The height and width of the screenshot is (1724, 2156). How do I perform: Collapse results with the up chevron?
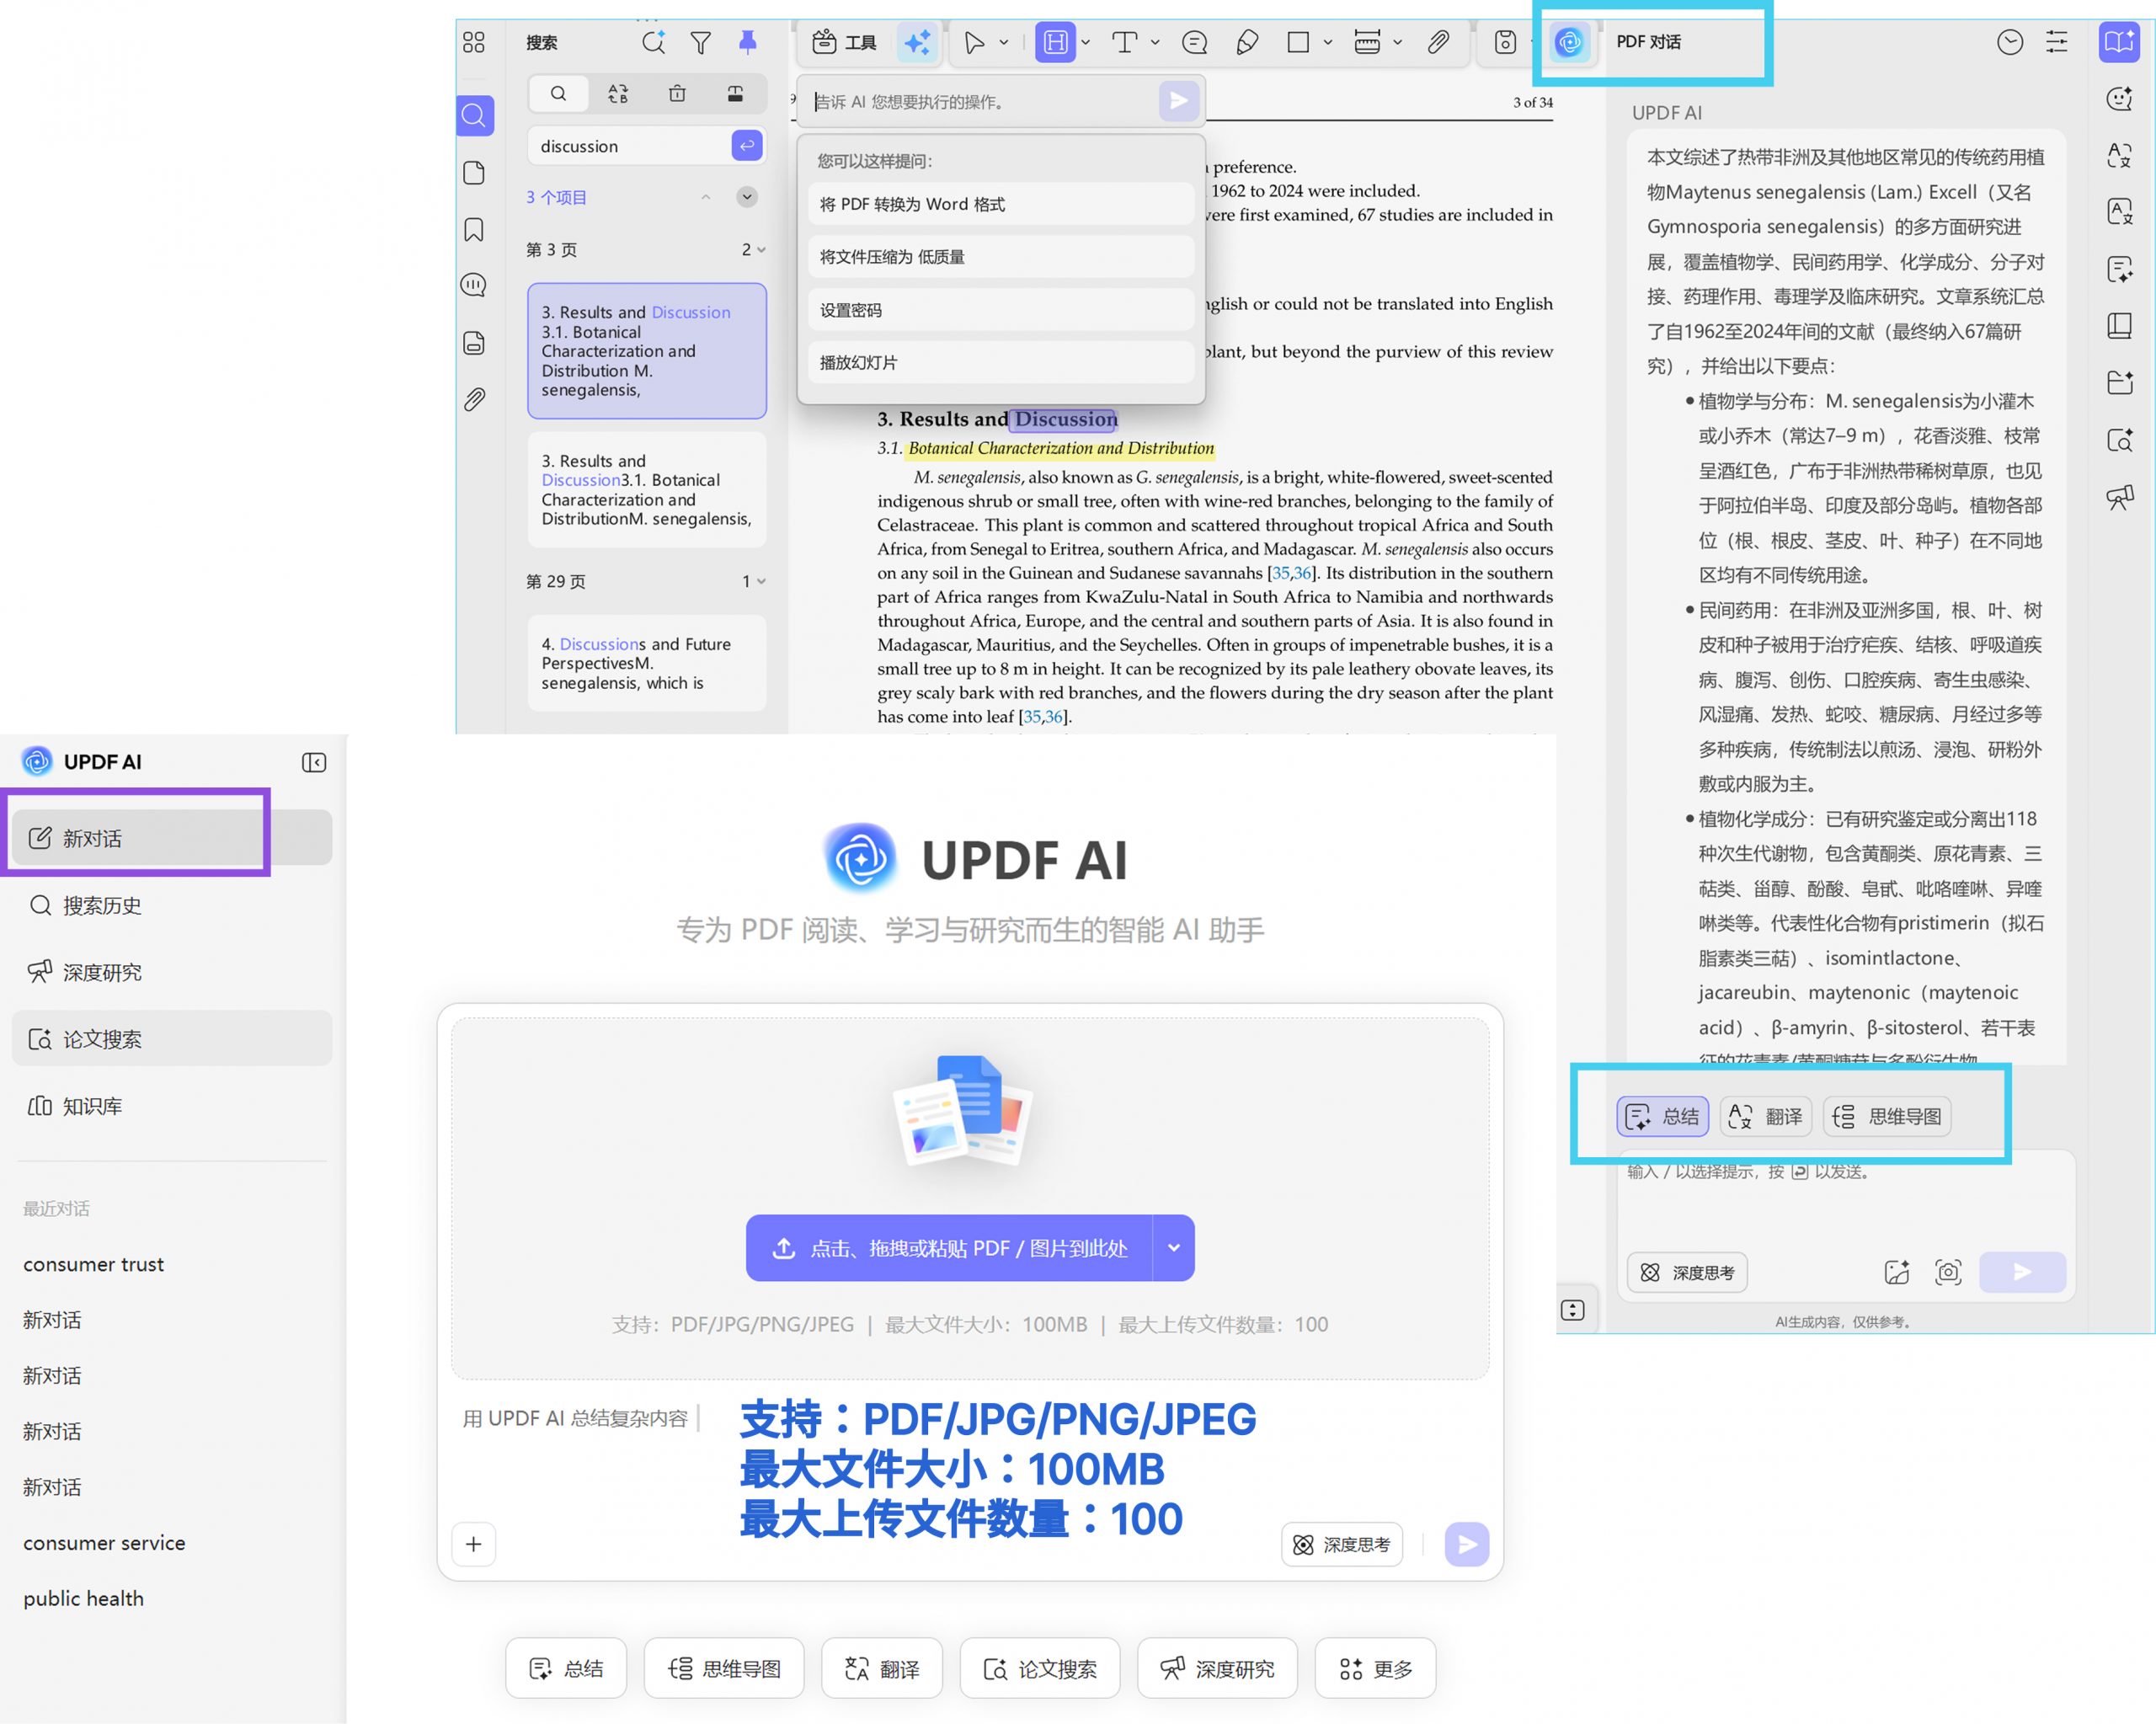[706, 197]
